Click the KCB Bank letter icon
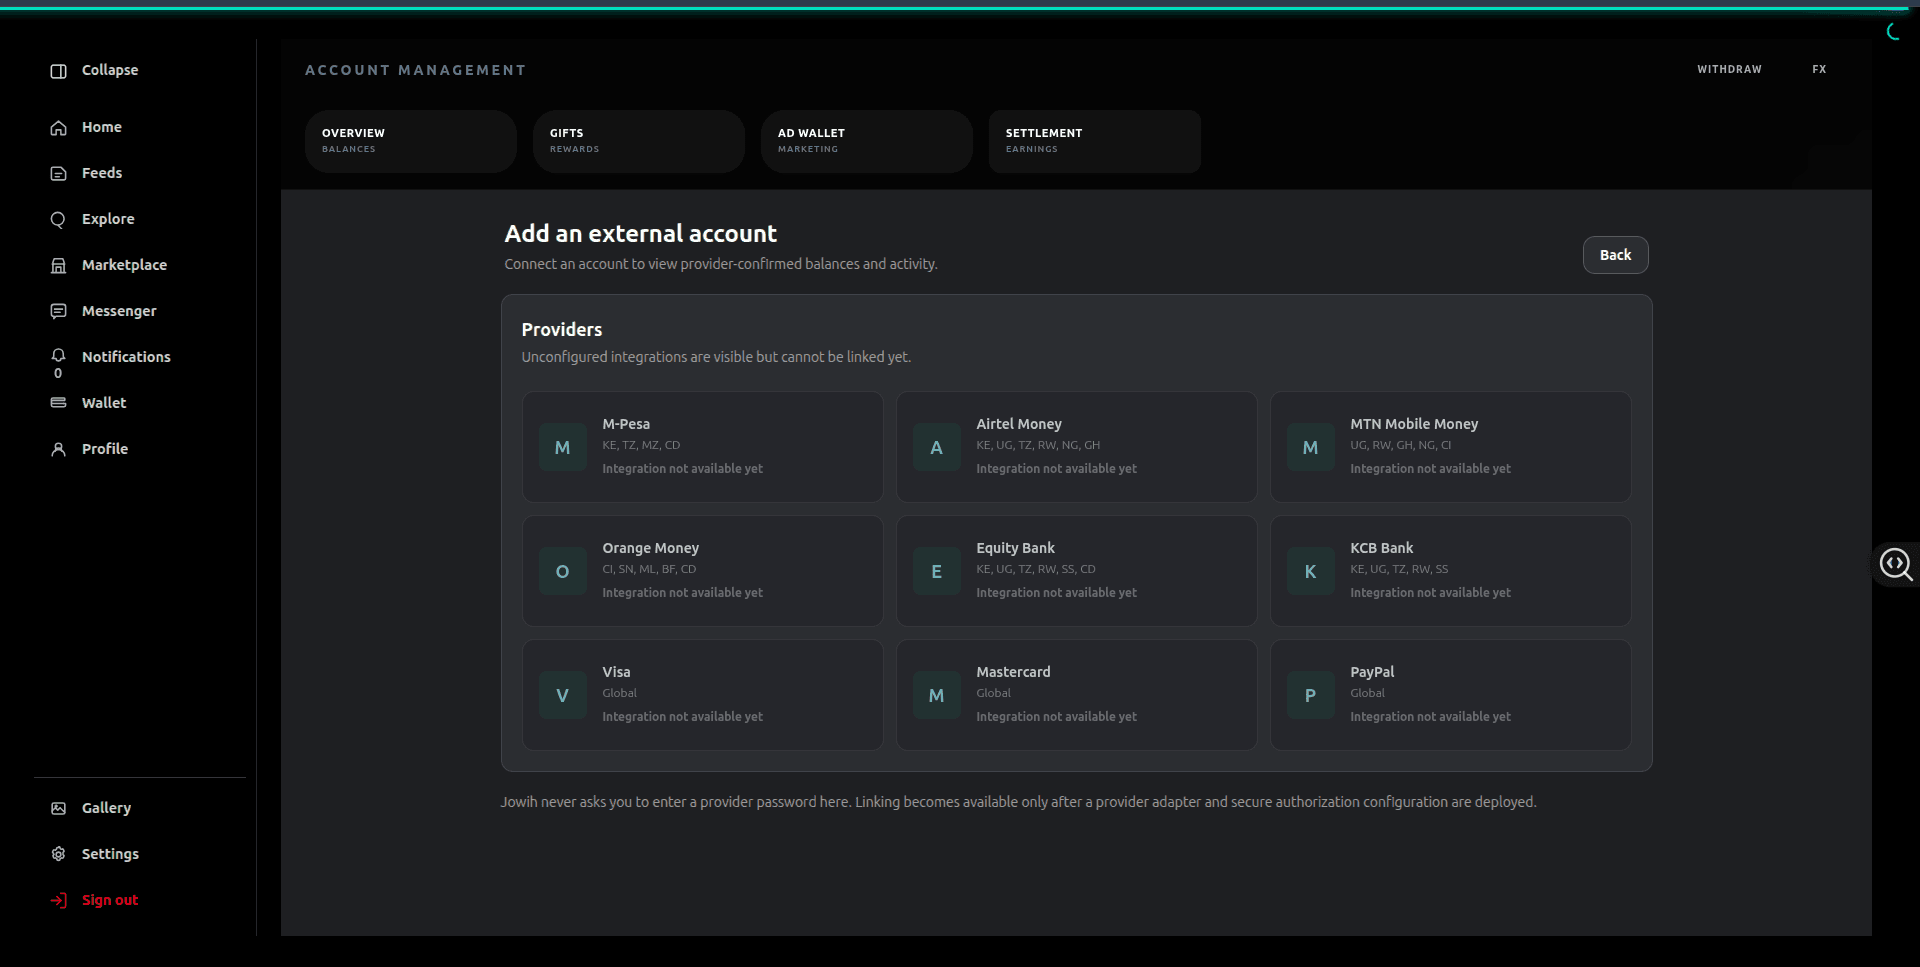Viewport: 1920px width, 967px height. coord(1311,571)
